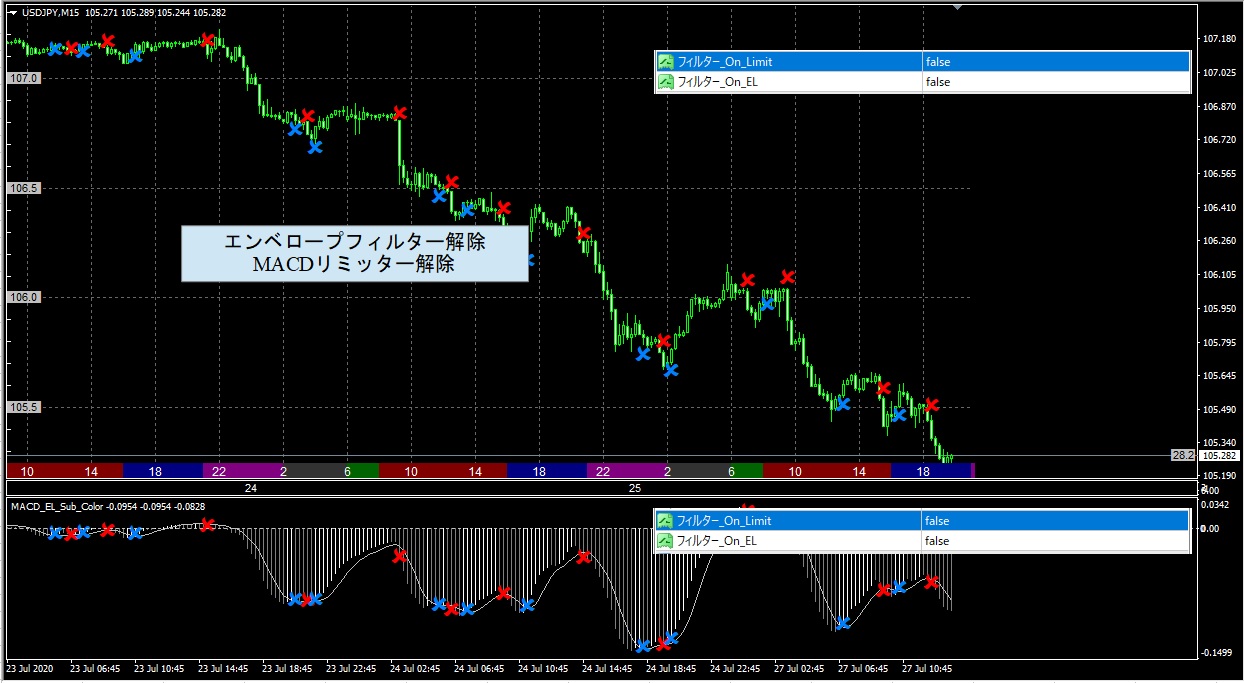This screenshot has width=1244, height=683.
Task: Click the 27 Jul 10:45 time label
Action: pyautogui.click(x=929, y=667)
